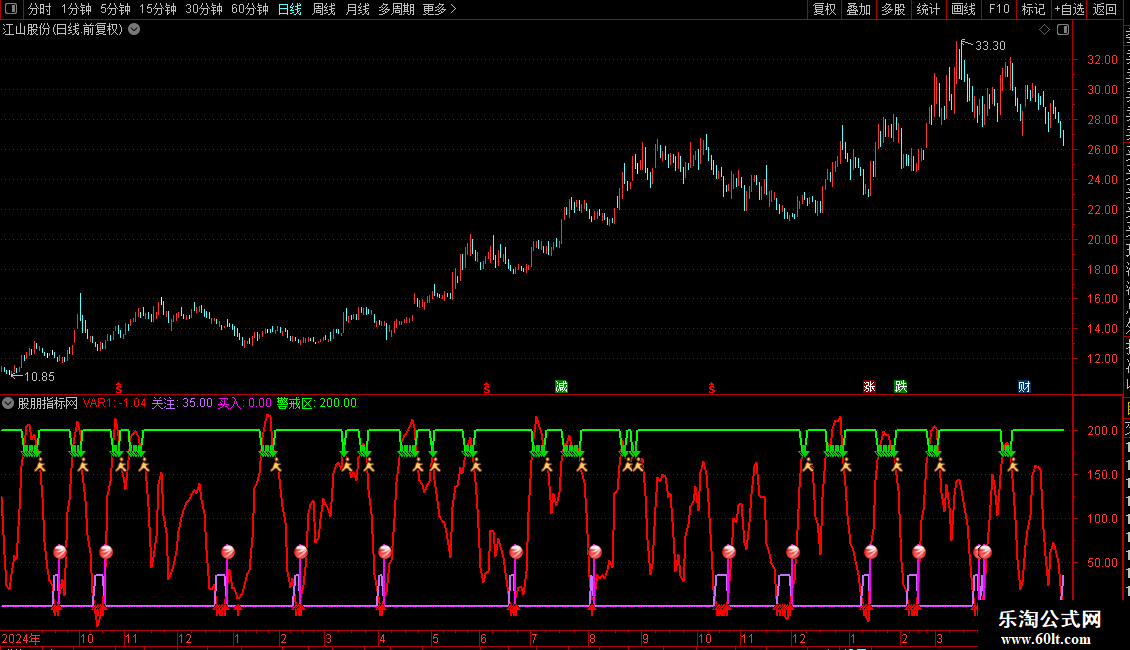Viewport: 1130px width, 650px height.
Task: Select the 1分钟 period
Action: (76, 9)
